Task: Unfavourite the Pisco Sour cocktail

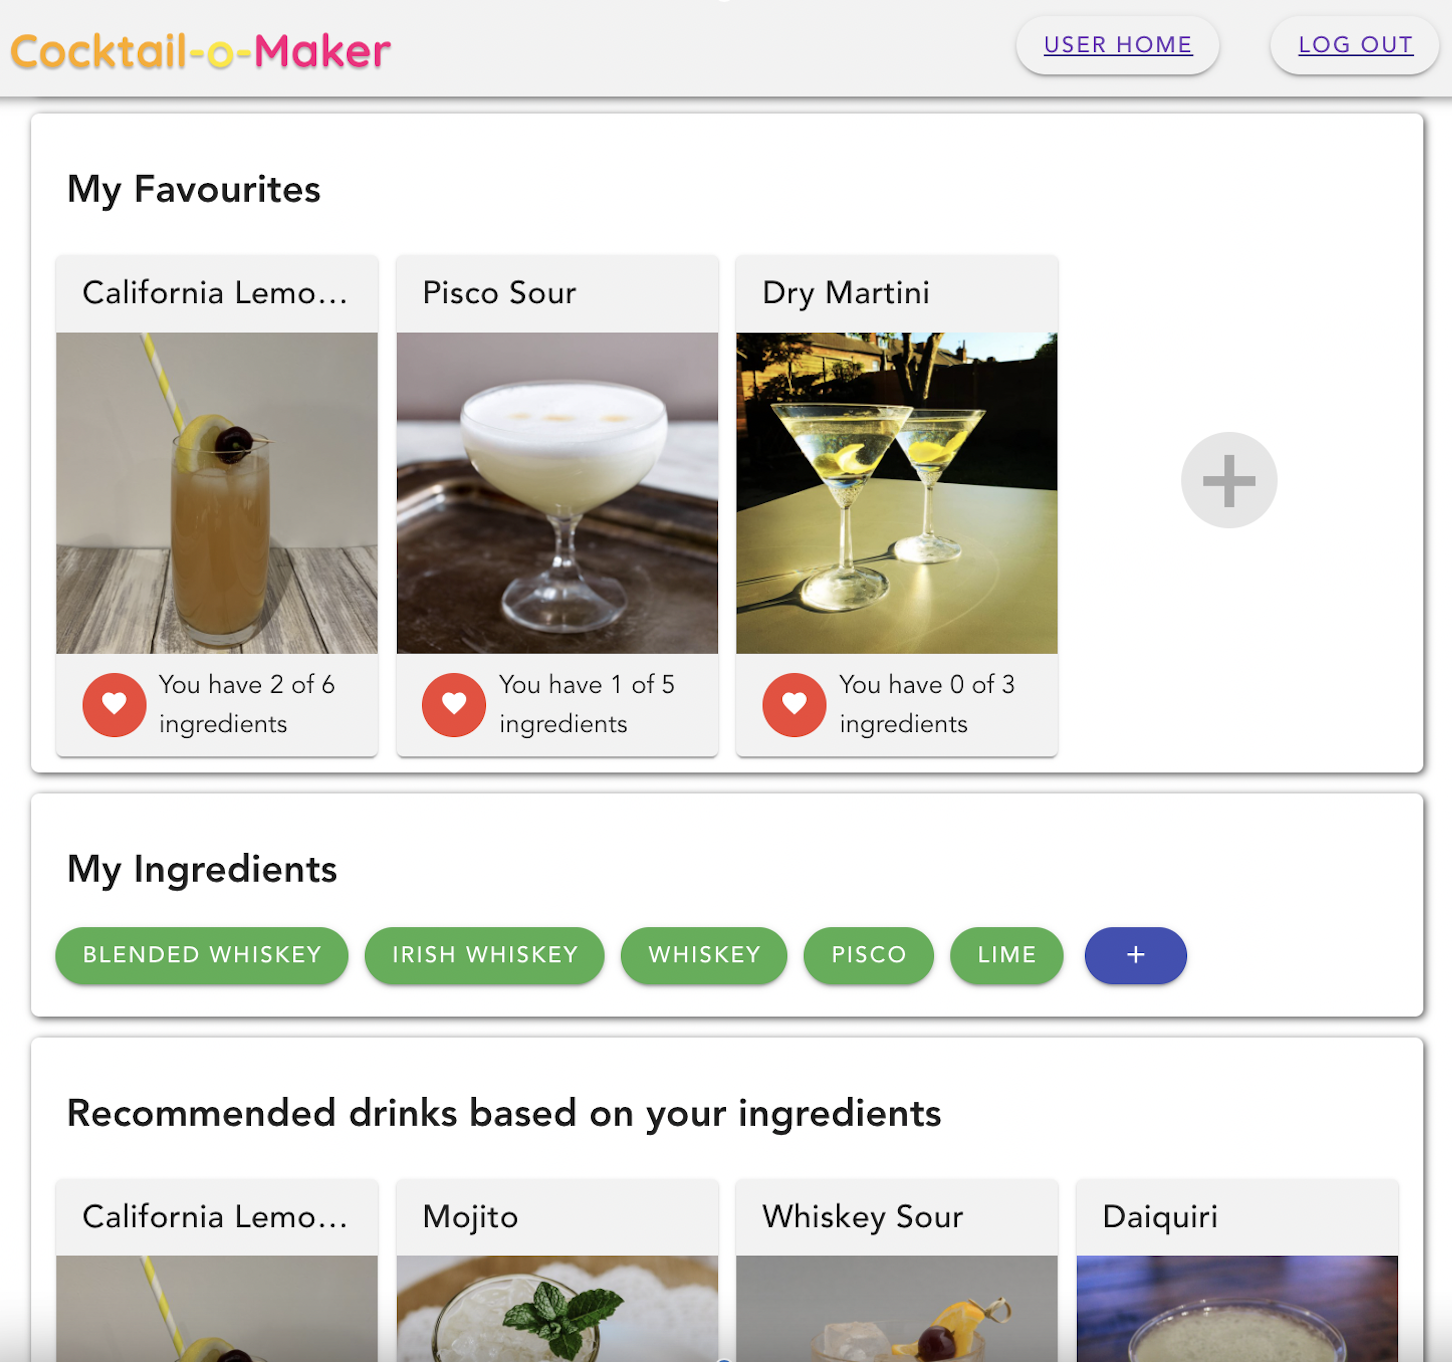Action: coord(454,705)
